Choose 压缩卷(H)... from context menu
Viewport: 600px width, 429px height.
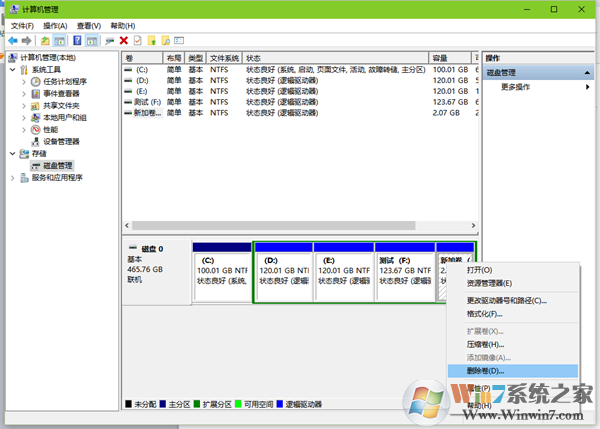[x=487, y=344]
